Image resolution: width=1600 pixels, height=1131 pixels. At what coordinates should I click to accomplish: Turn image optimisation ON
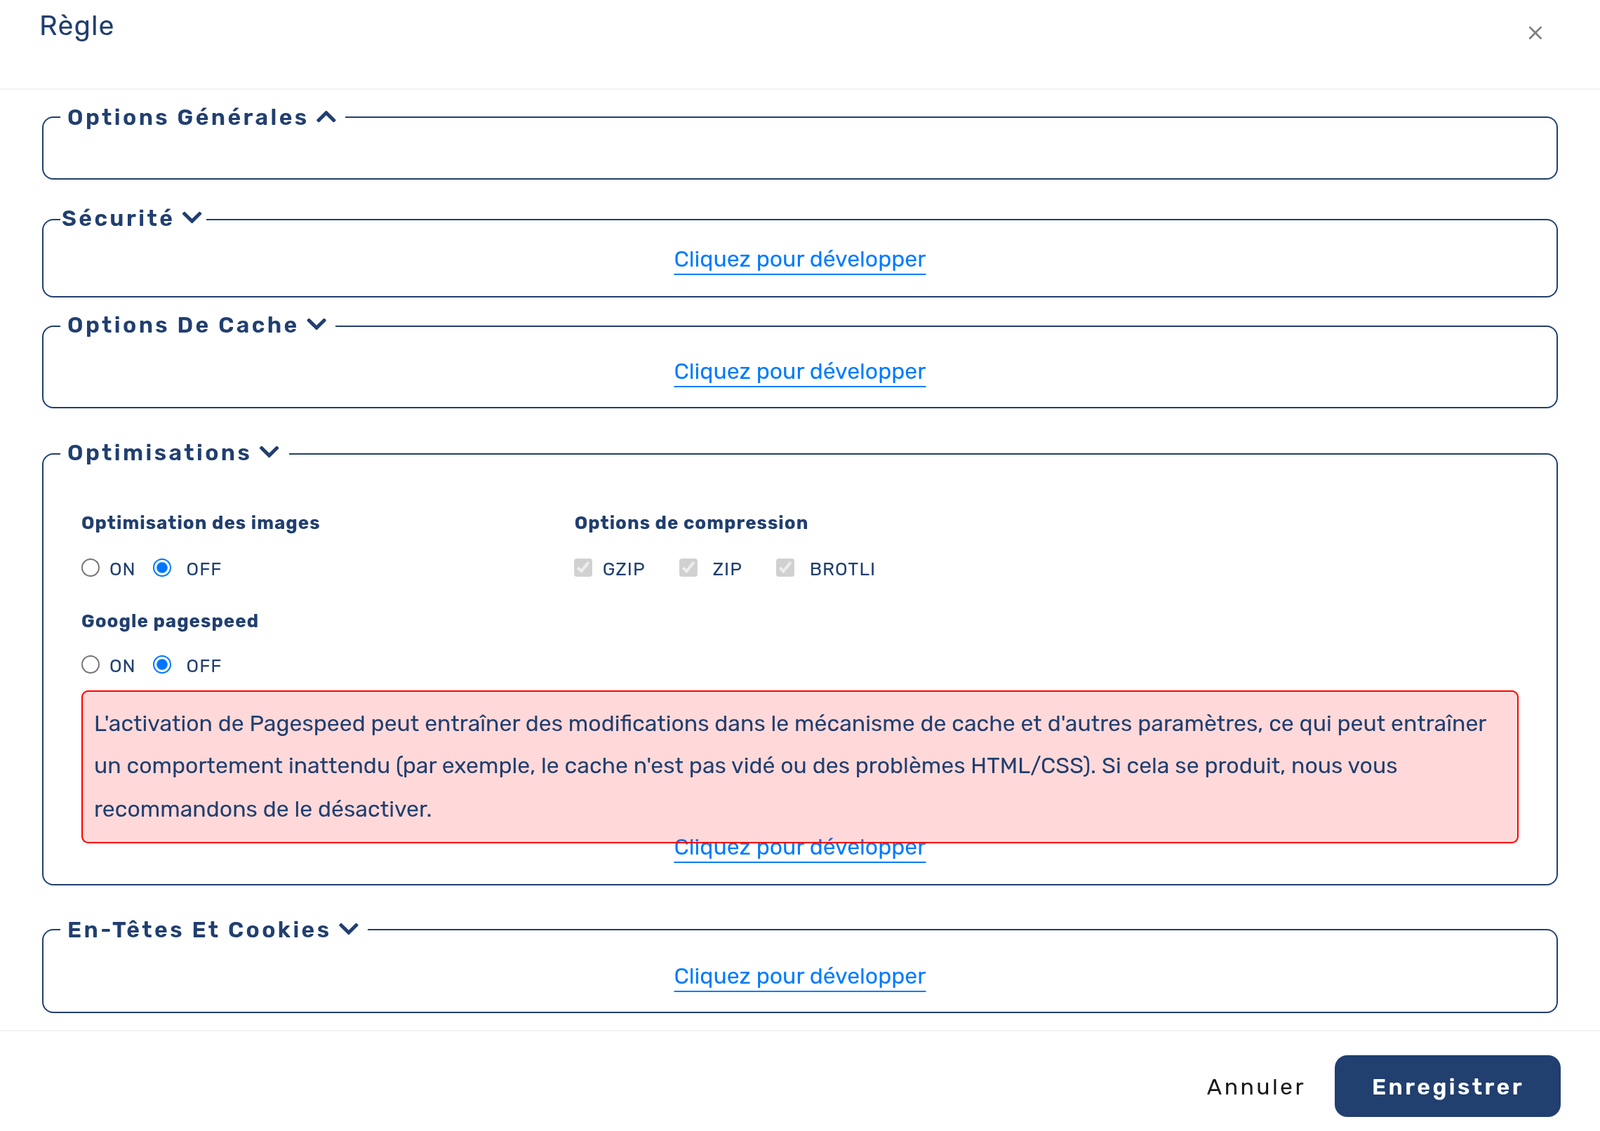(x=91, y=568)
